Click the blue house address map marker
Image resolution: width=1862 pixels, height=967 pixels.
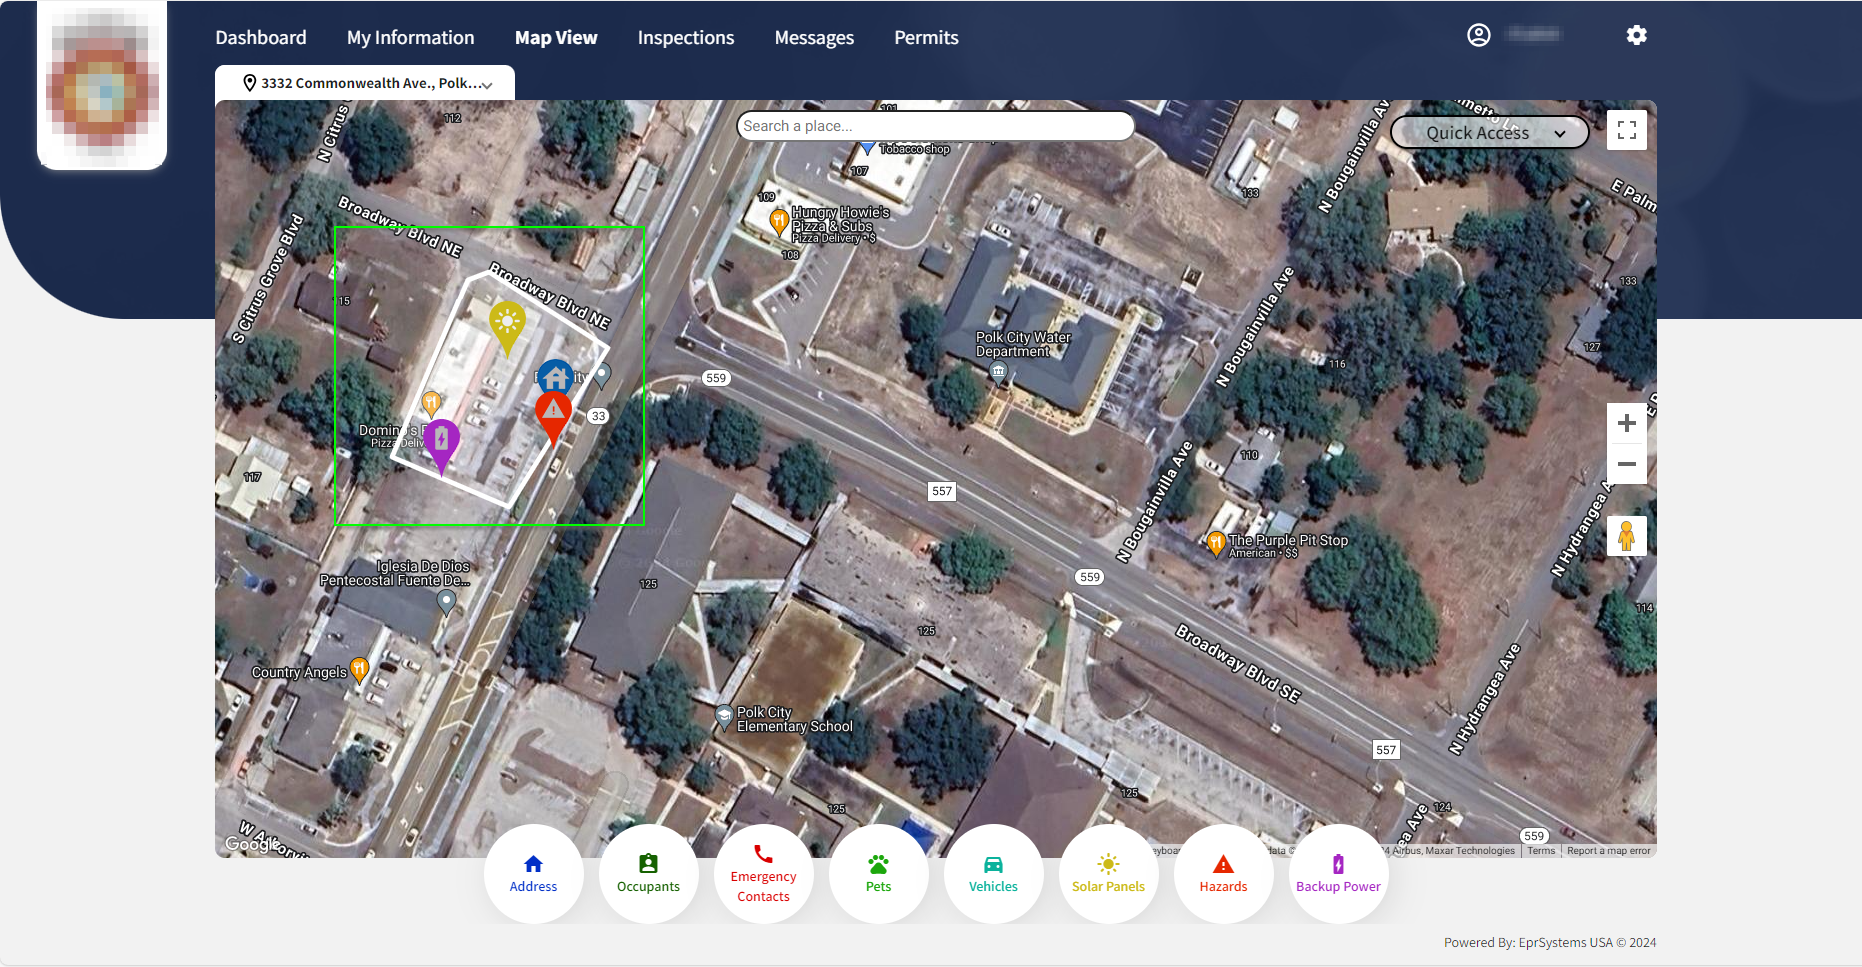point(556,378)
